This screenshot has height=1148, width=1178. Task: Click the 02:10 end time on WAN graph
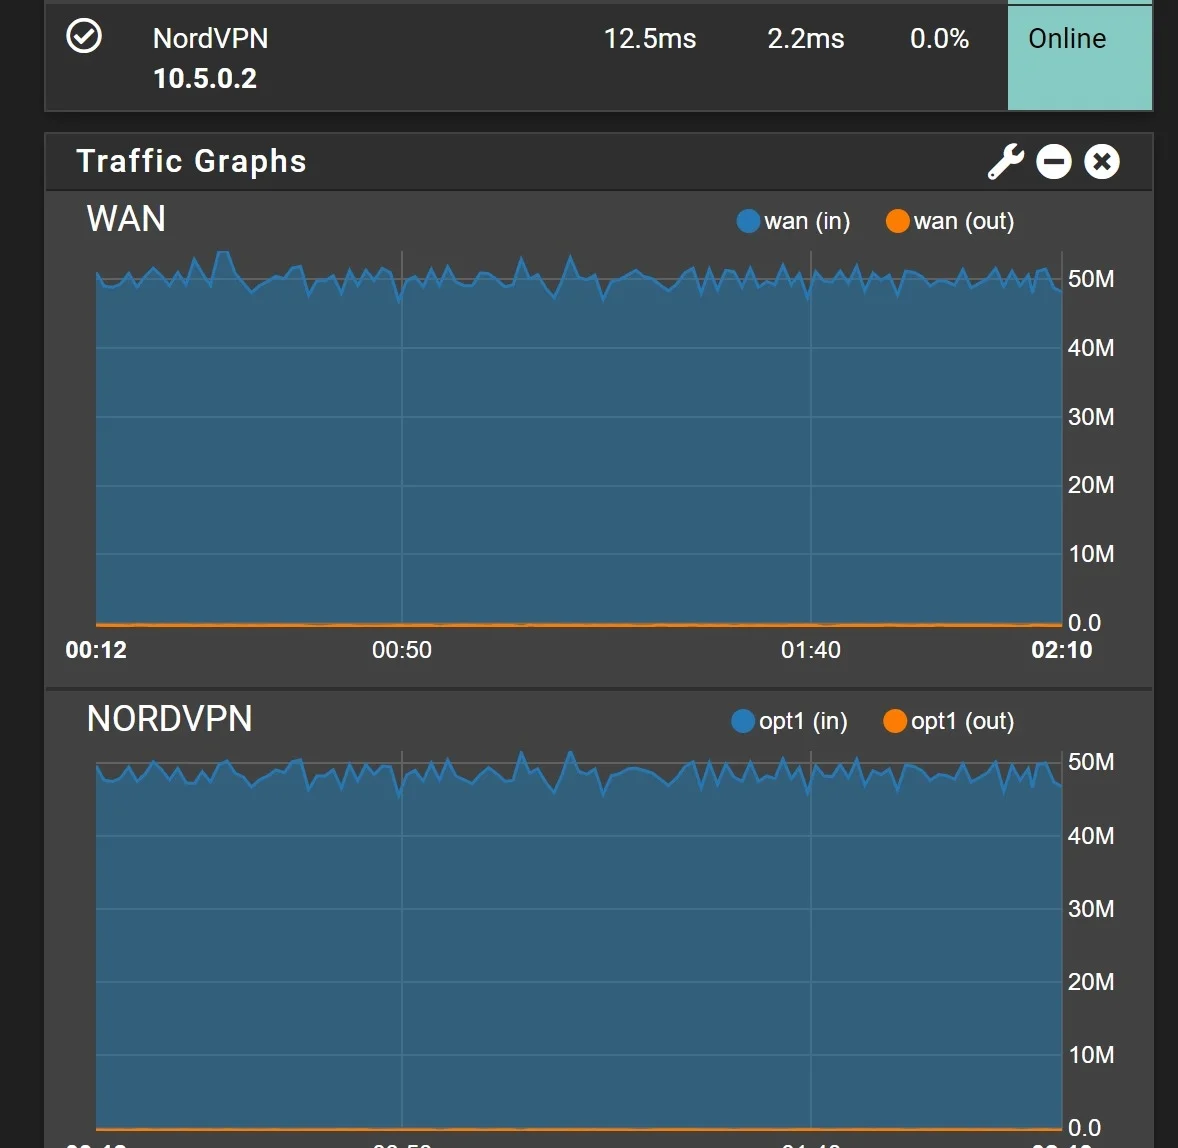click(1062, 650)
